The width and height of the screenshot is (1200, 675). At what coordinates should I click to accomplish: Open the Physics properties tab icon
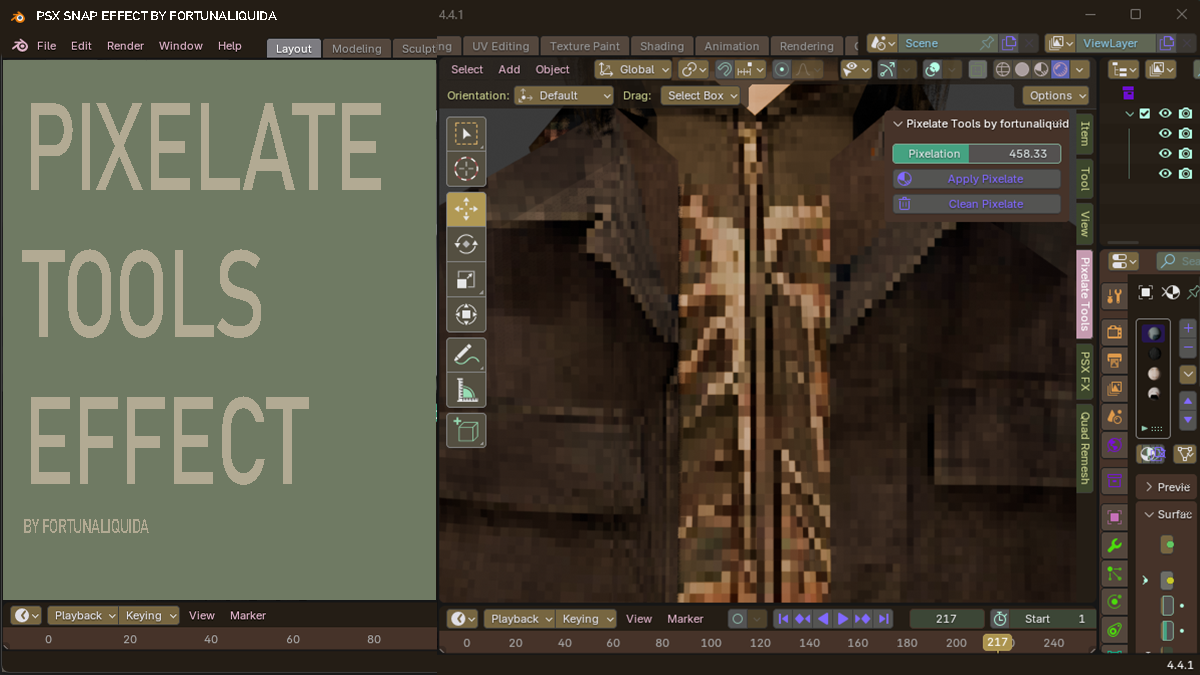(1114, 602)
